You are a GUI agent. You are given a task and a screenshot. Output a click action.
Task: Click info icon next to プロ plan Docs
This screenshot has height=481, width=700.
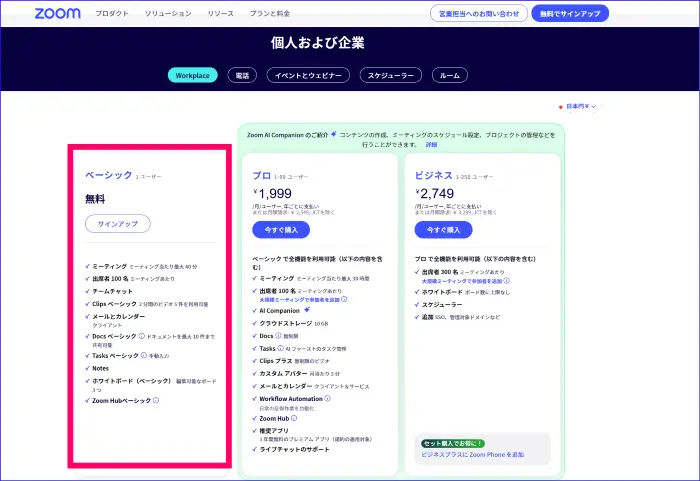point(278,335)
